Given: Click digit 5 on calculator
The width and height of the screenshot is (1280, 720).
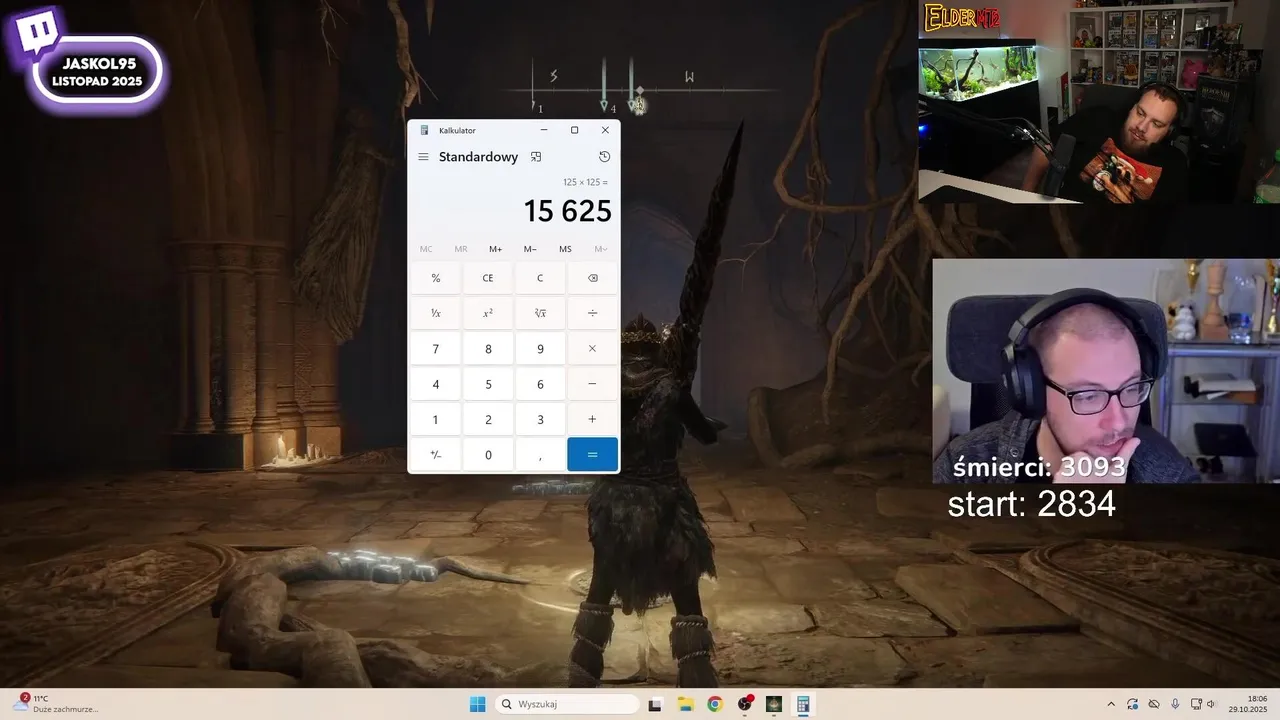Looking at the screenshot, I should click(x=488, y=384).
